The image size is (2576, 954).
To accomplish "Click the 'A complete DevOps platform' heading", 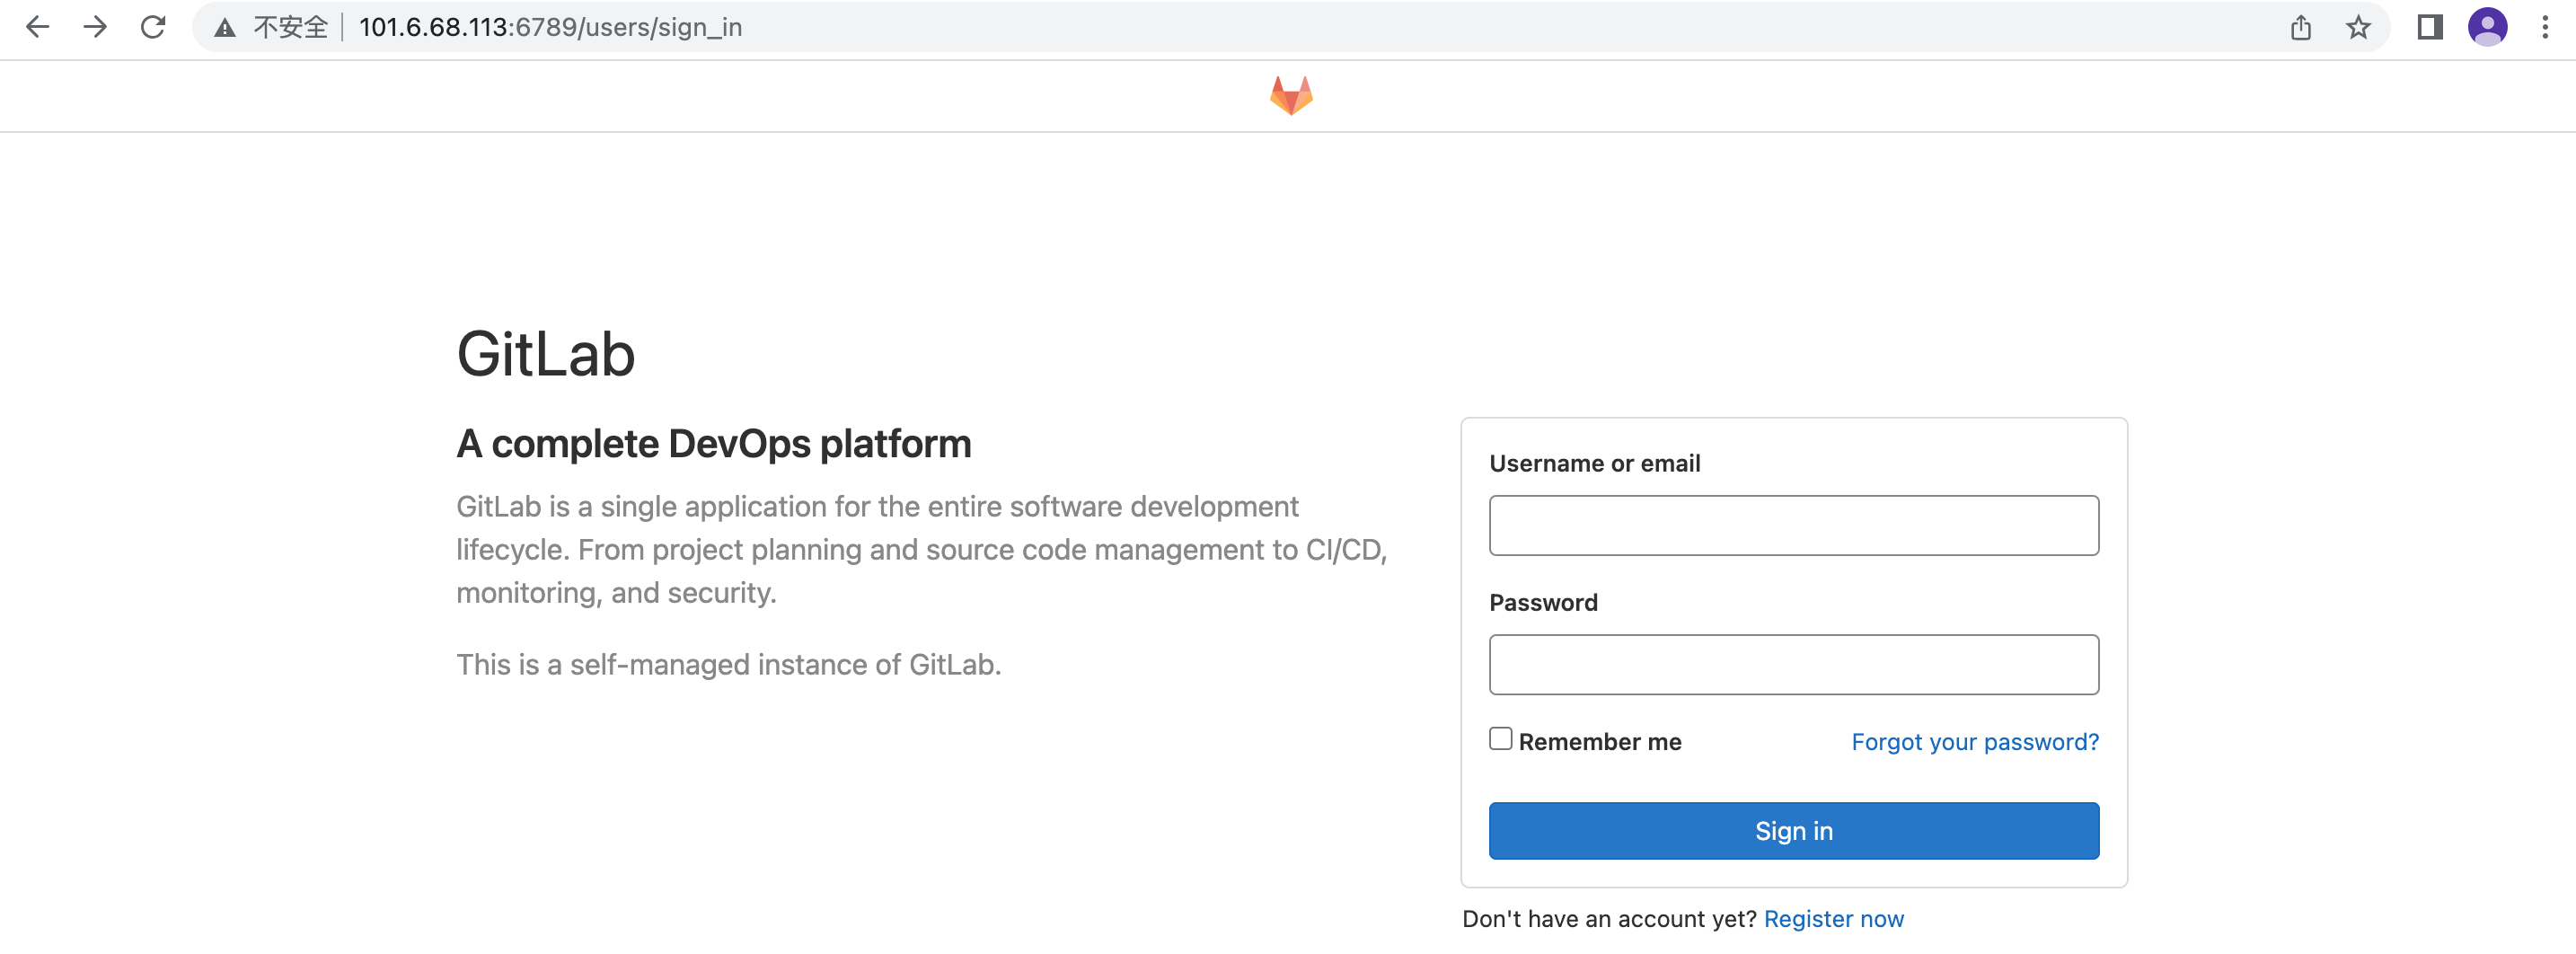I will coord(713,444).
